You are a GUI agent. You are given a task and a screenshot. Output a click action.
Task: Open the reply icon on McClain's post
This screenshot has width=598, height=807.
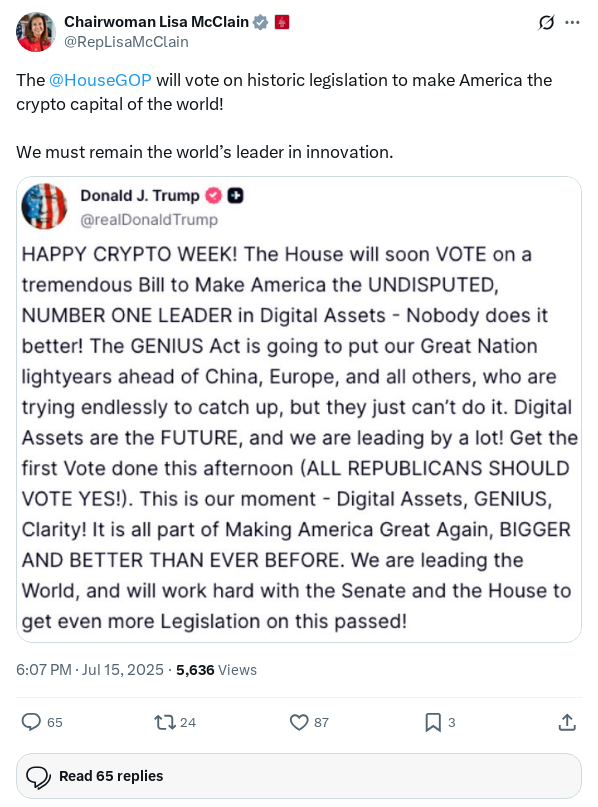click(30, 722)
